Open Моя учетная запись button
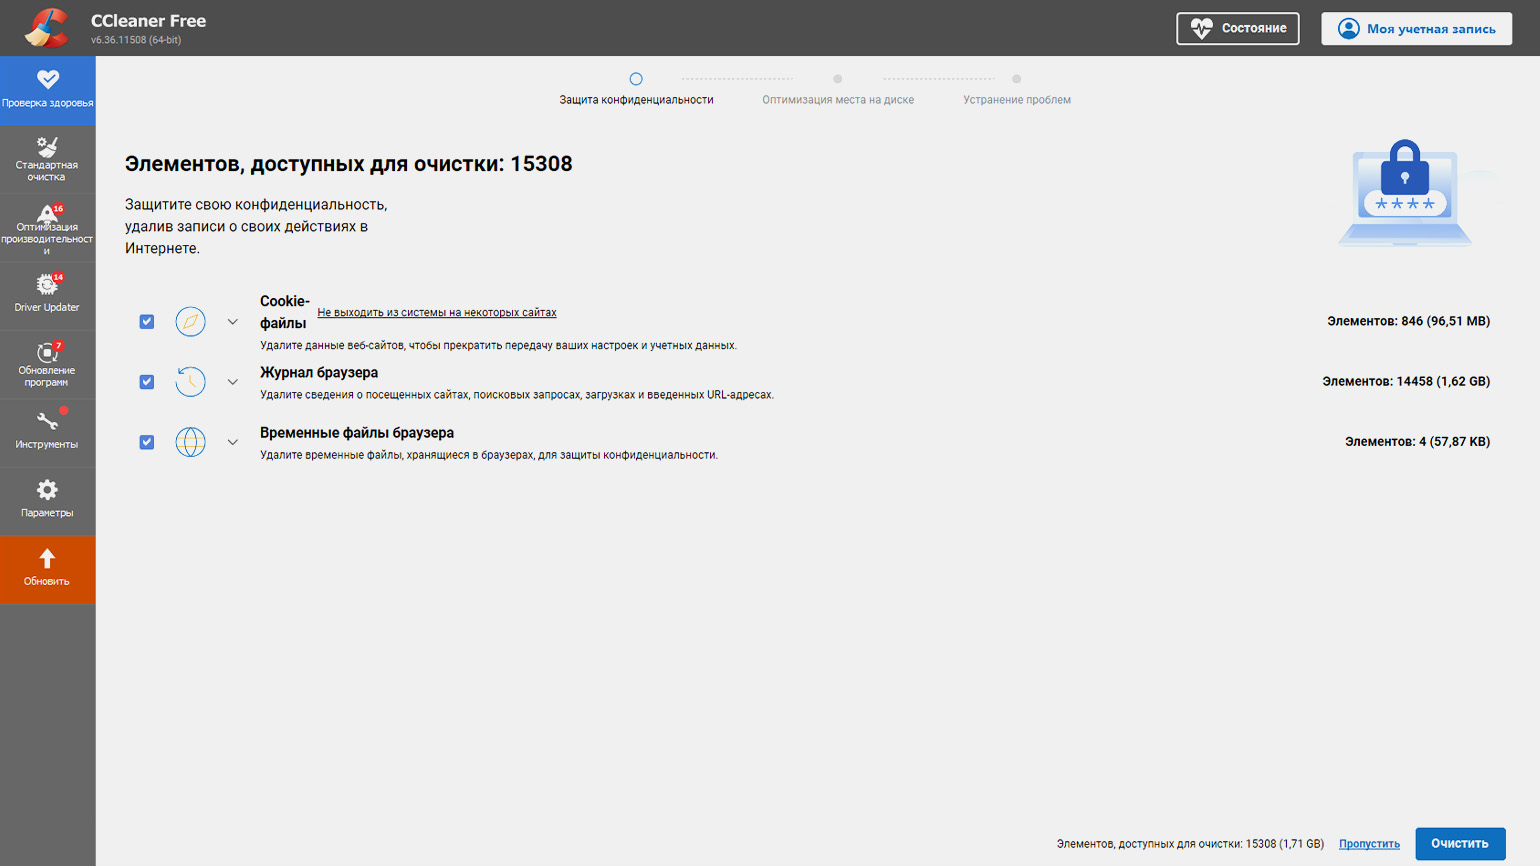Image resolution: width=1540 pixels, height=866 pixels. pyautogui.click(x=1416, y=28)
